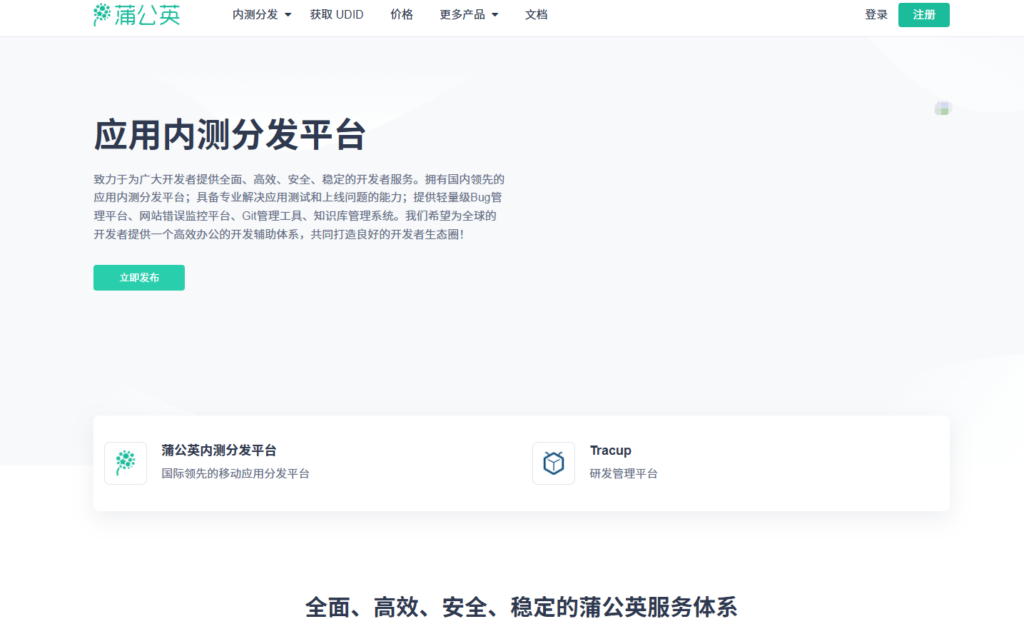Select the dandelion icon on the 蒲公英内测分发平台 card
Image resolution: width=1024 pixels, height=629 pixels.
(x=125, y=463)
